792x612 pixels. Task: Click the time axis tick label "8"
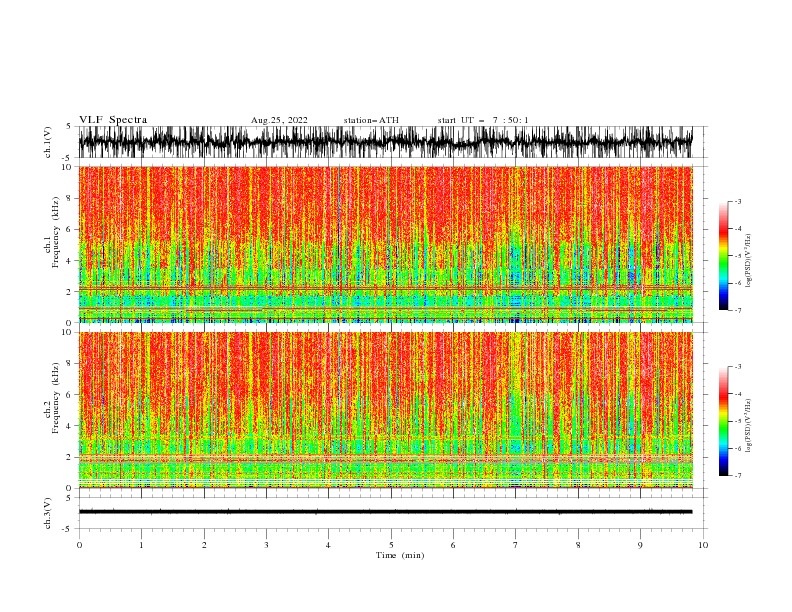coord(578,545)
